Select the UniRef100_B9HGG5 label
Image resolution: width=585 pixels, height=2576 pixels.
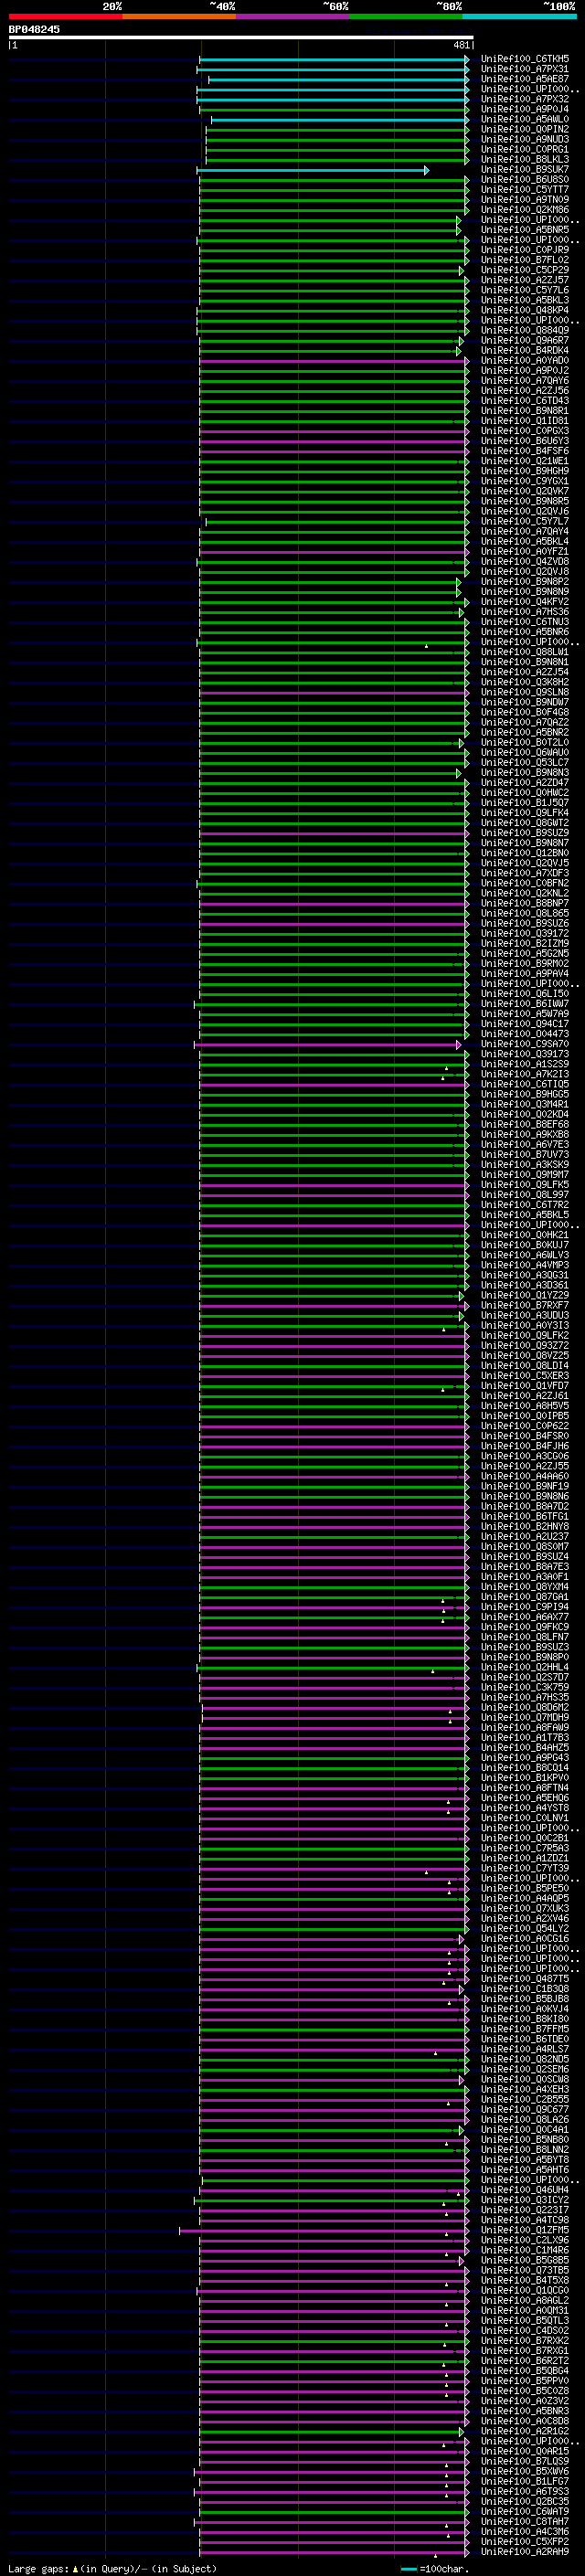525,1094
